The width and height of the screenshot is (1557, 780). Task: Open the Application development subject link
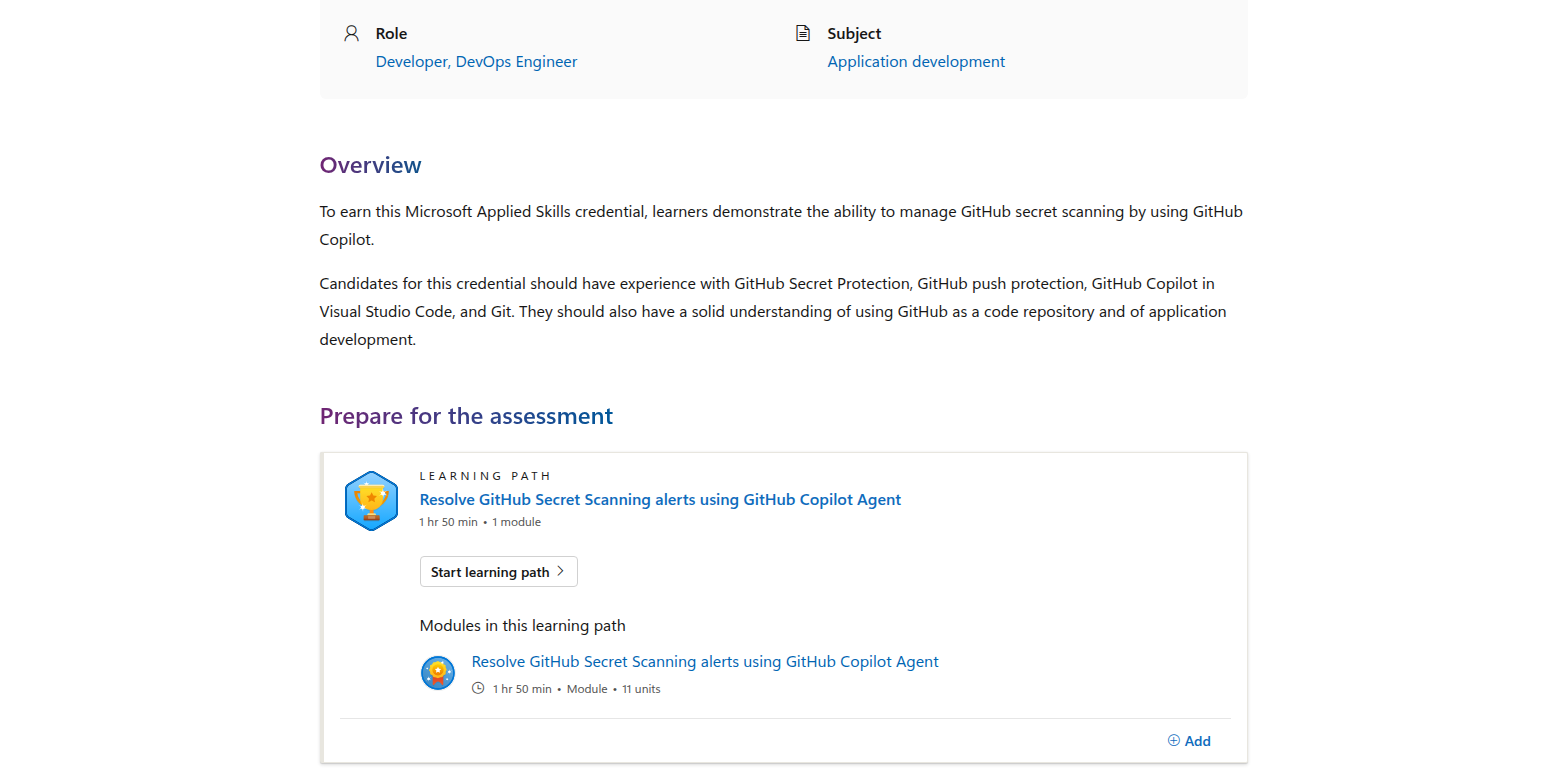tap(916, 61)
